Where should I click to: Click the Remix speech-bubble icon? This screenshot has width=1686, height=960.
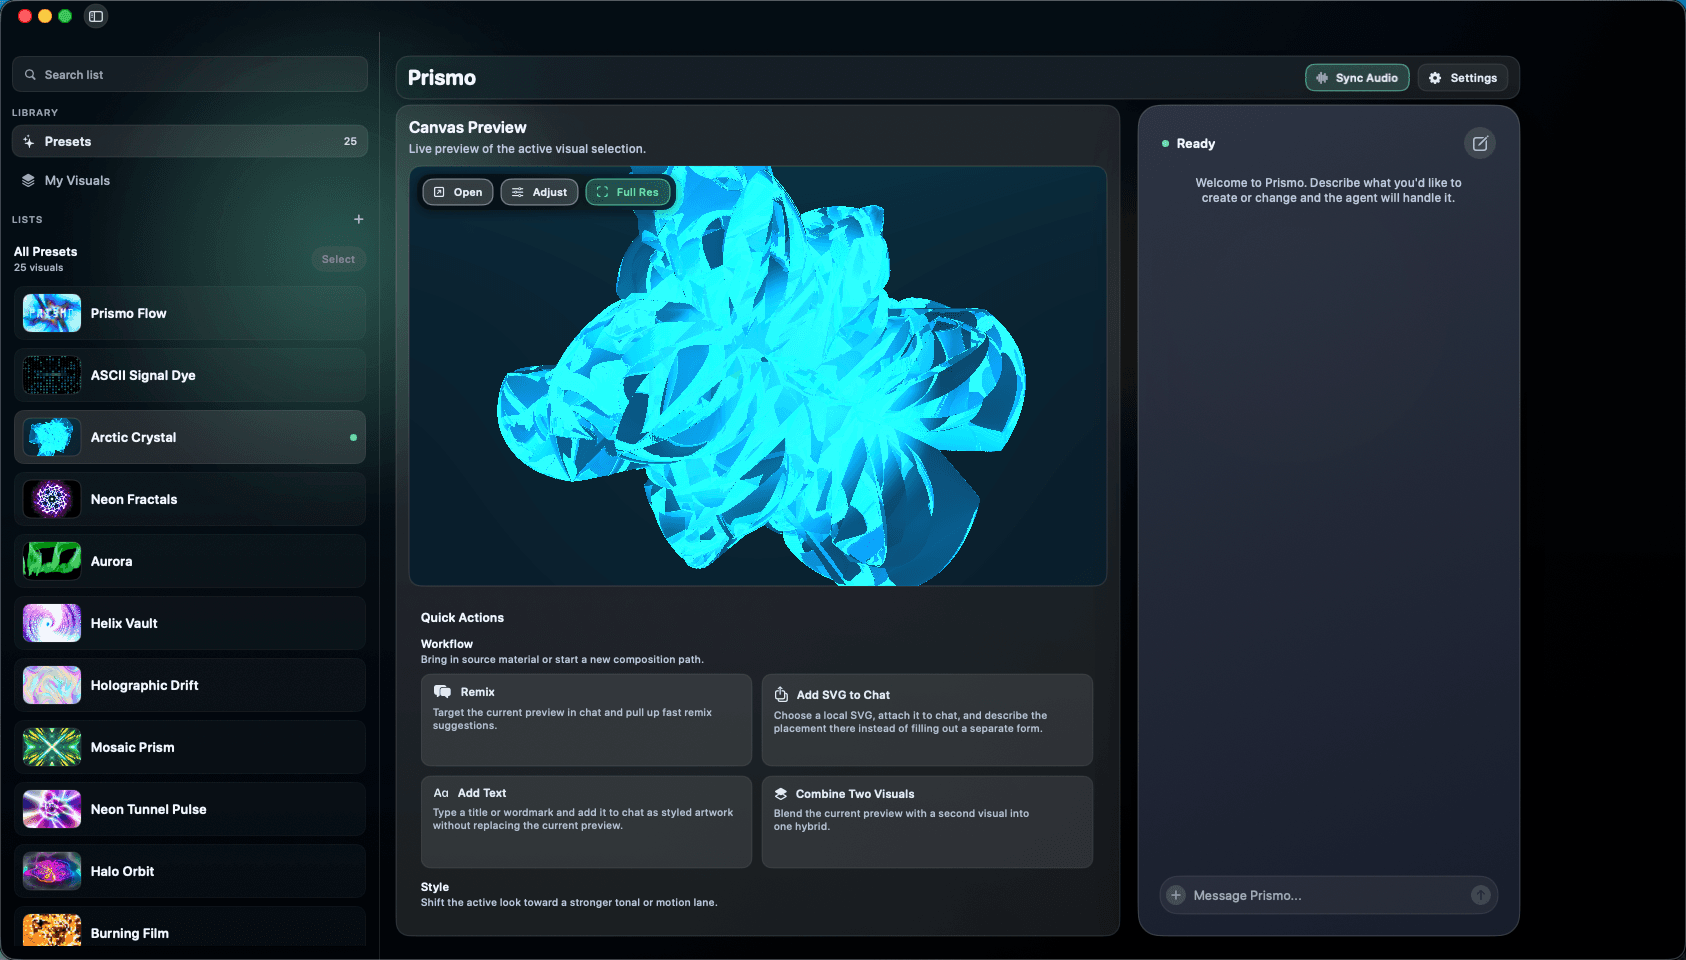[x=443, y=691]
